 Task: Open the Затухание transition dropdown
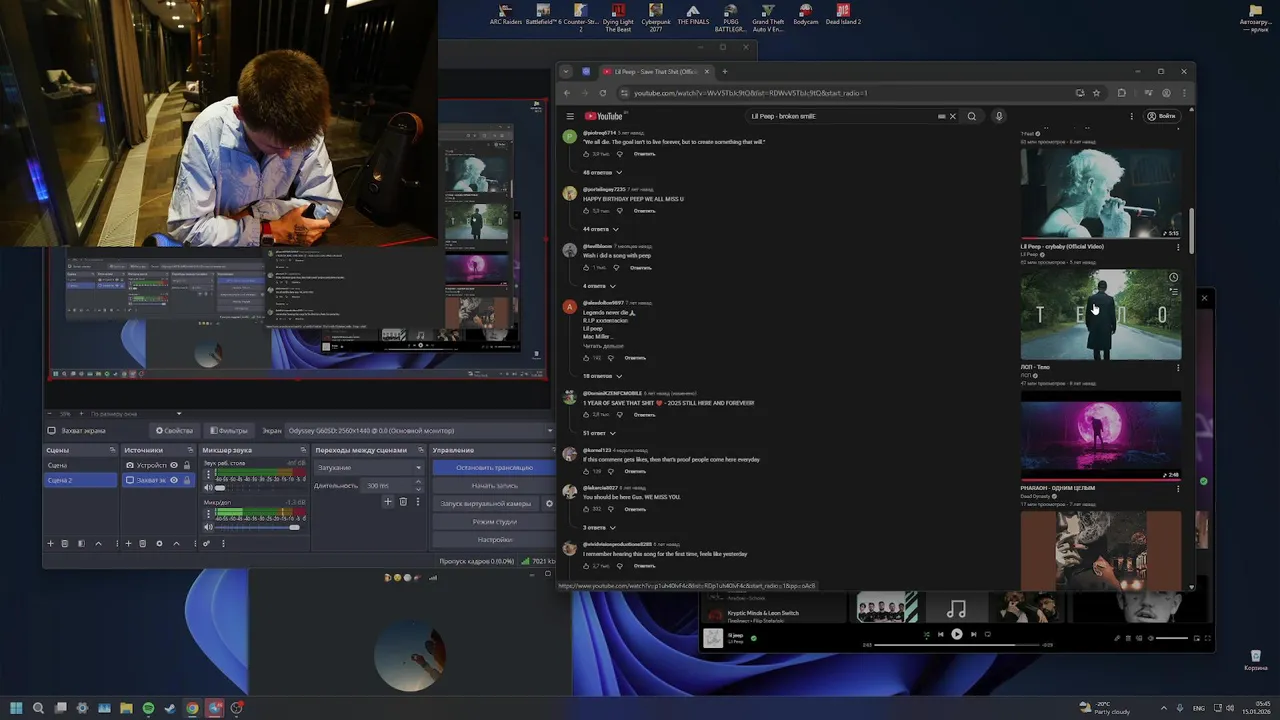tap(369, 468)
